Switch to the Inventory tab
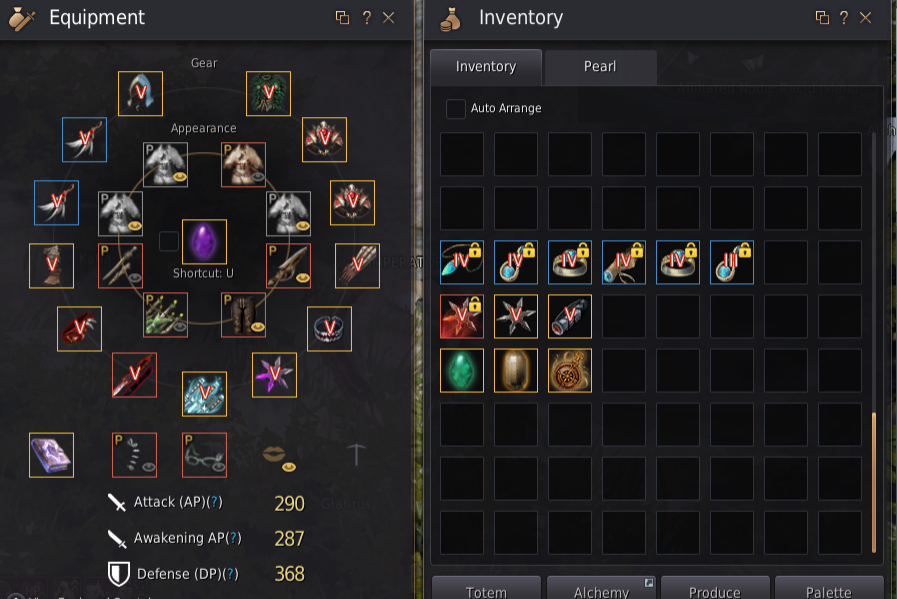Viewport: 897px width, 599px height. pos(486,67)
